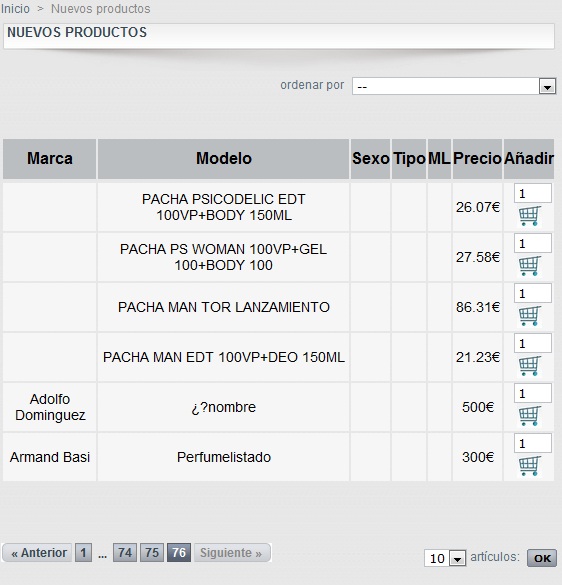Select the 'Perfumelistado' model cell
Screen dimensions: 562x585
pos(224,457)
